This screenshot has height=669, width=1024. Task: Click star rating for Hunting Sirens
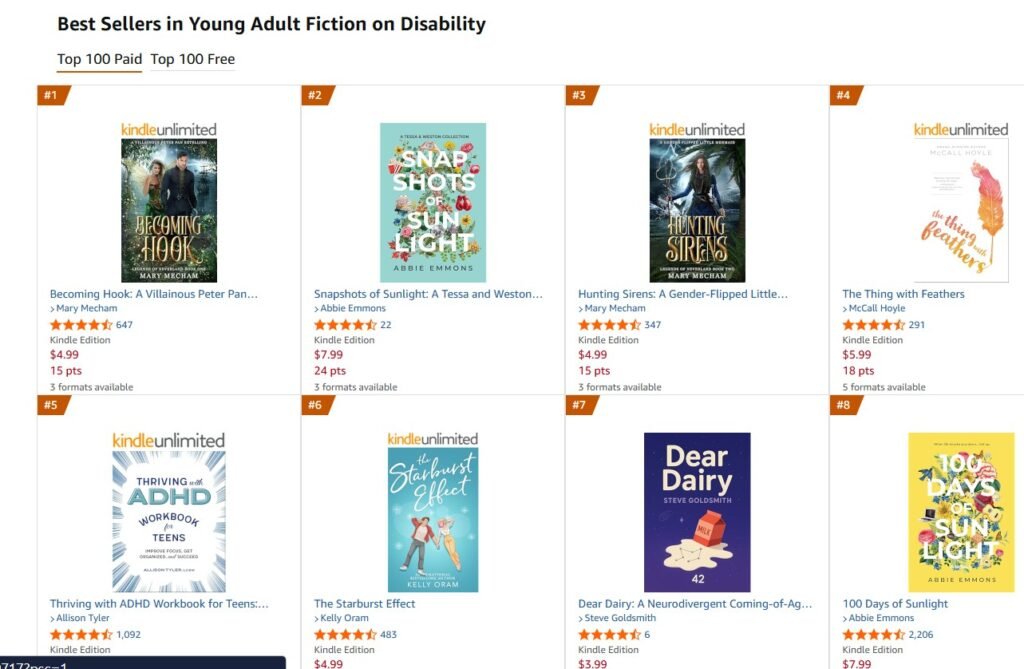point(609,325)
